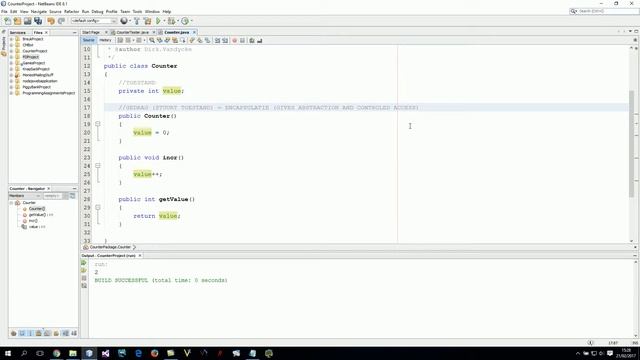Toggle first filter icon in Navigator bottom bar
Screen dimensions: 640x360
[x=13, y=333]
